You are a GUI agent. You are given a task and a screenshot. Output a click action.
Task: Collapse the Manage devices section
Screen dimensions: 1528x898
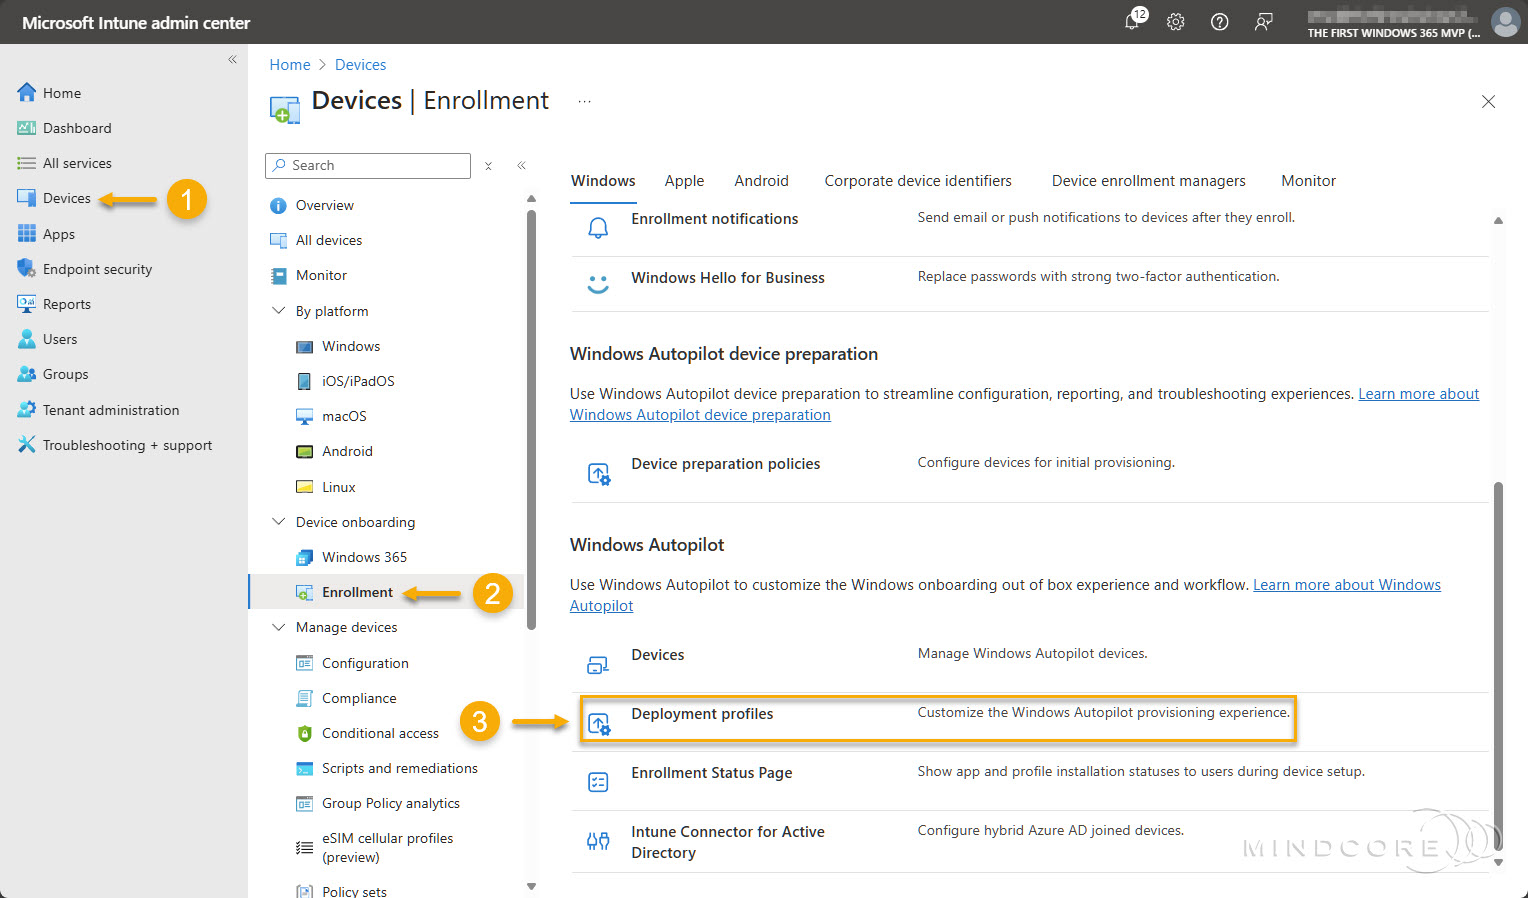point(279,627)
